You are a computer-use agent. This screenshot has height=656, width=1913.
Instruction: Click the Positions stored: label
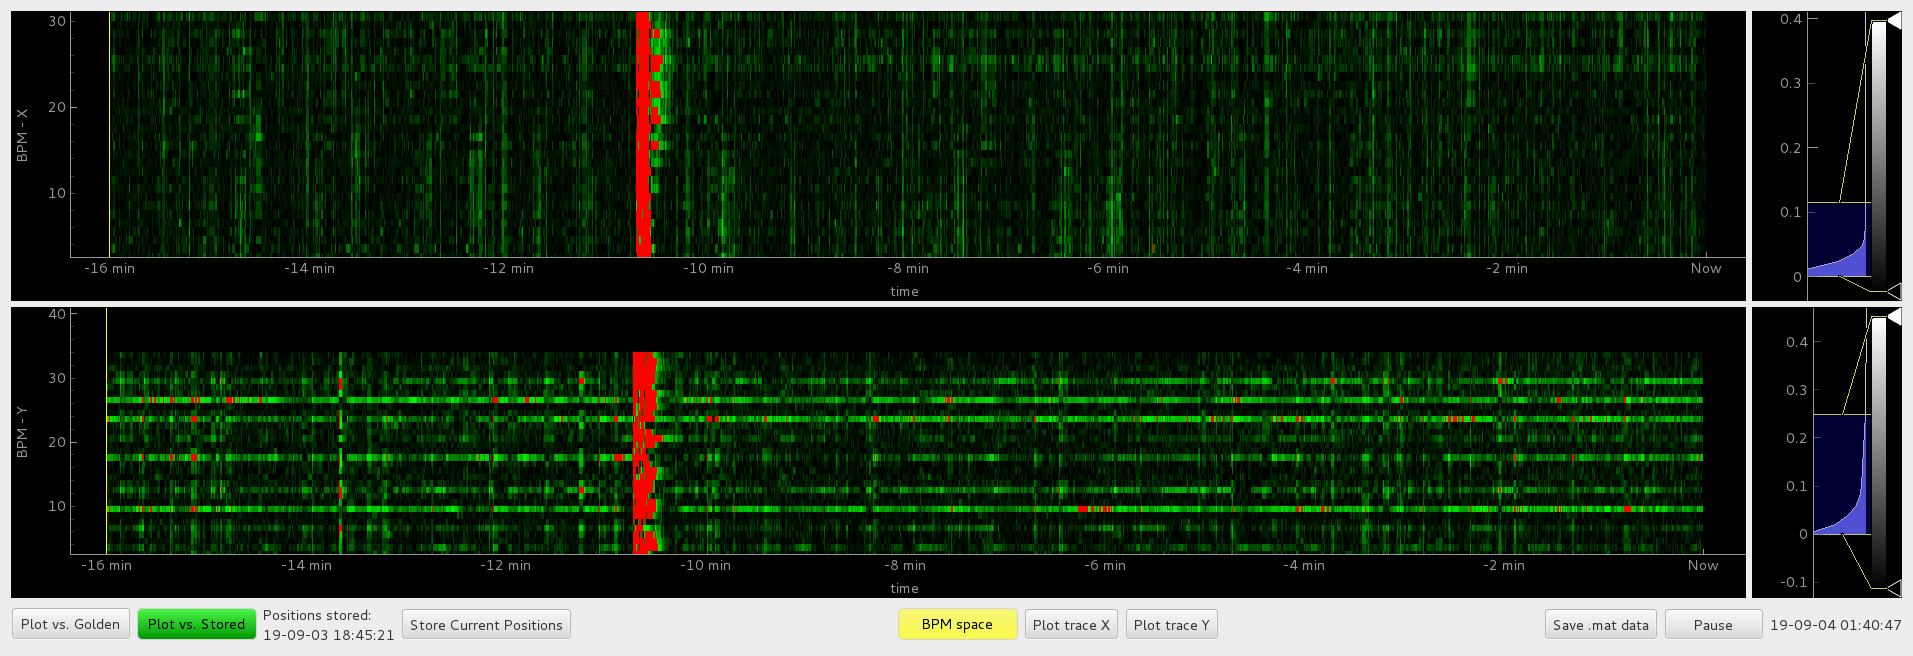pos(317,615)
